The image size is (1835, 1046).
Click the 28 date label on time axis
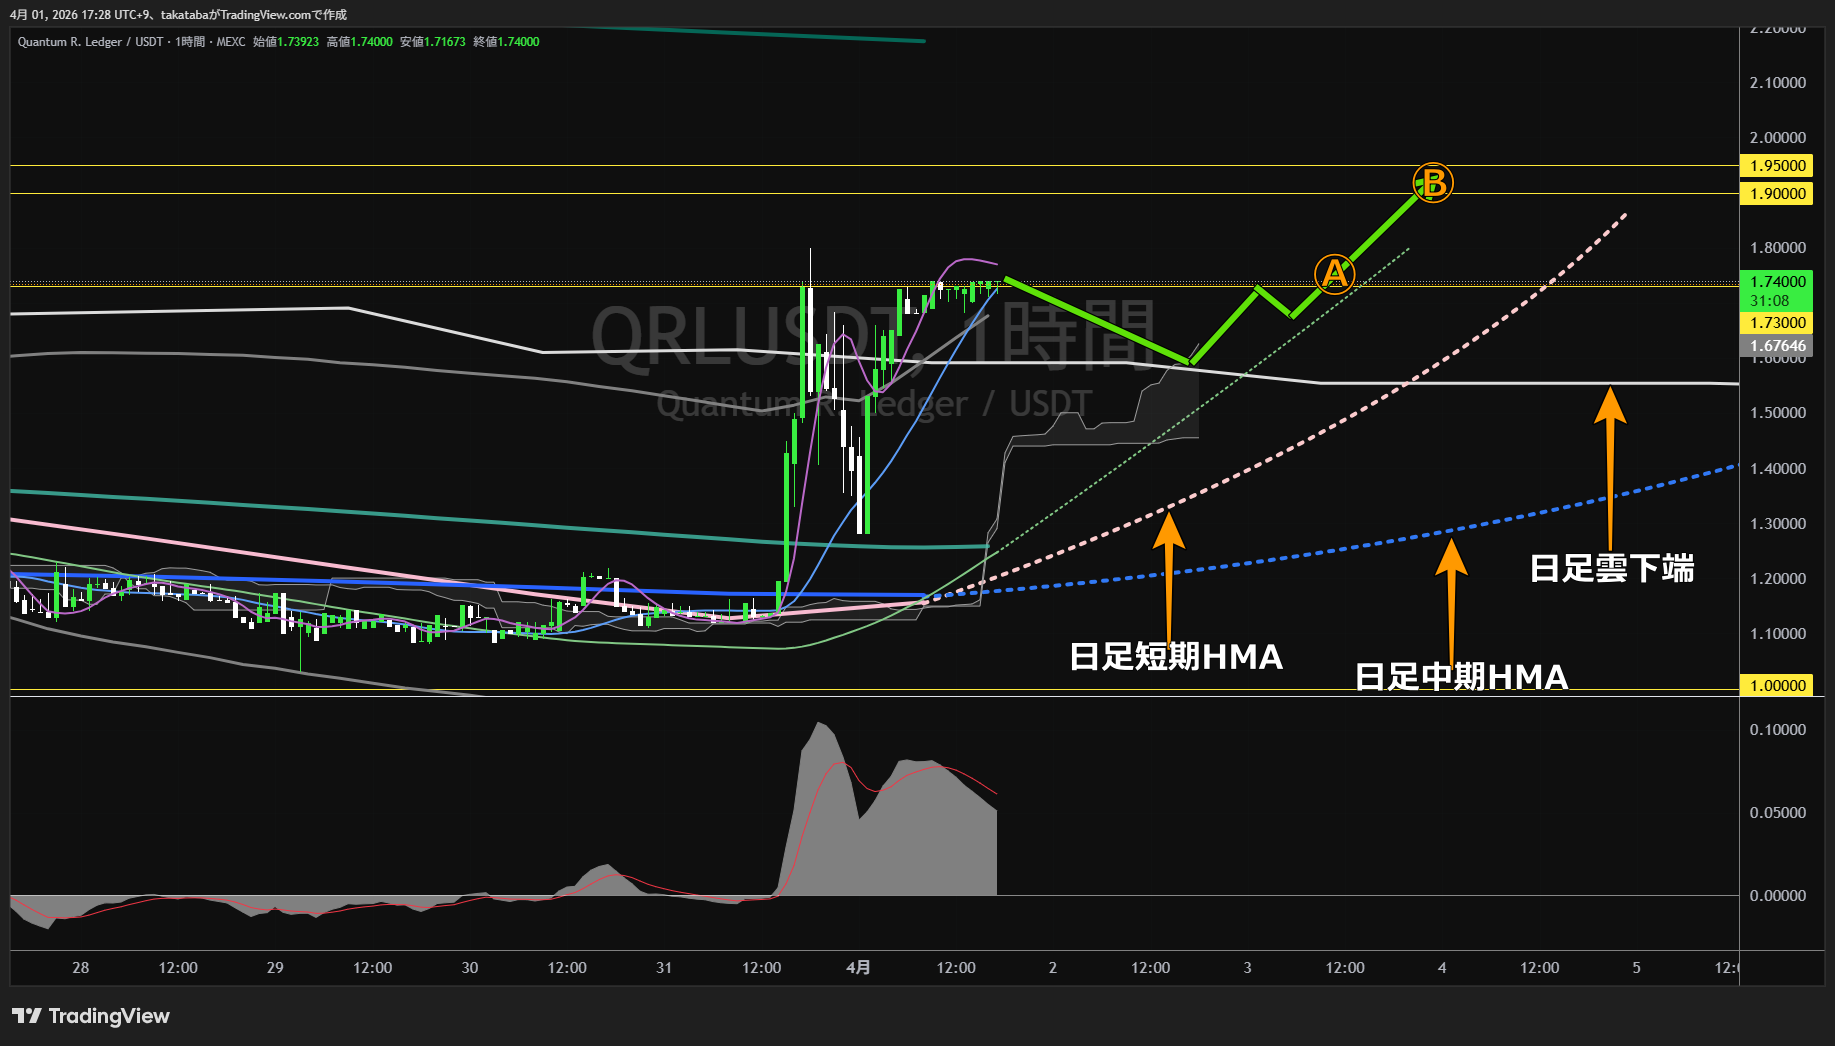click(81, 968)
